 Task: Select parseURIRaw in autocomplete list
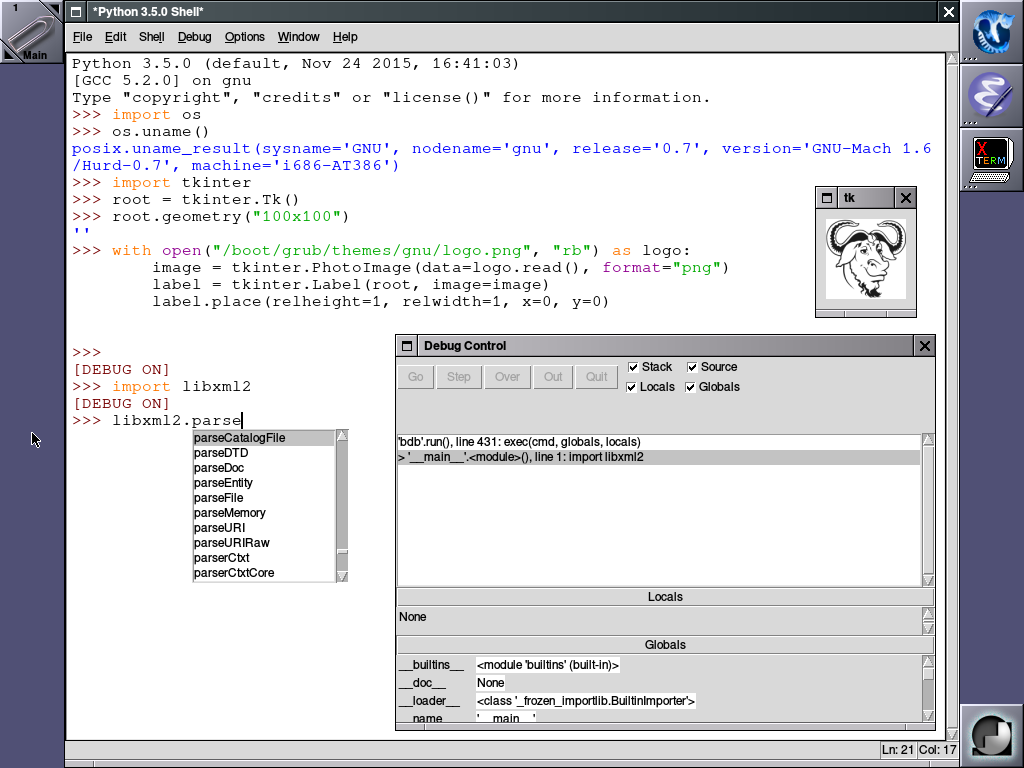coord(263,543)
